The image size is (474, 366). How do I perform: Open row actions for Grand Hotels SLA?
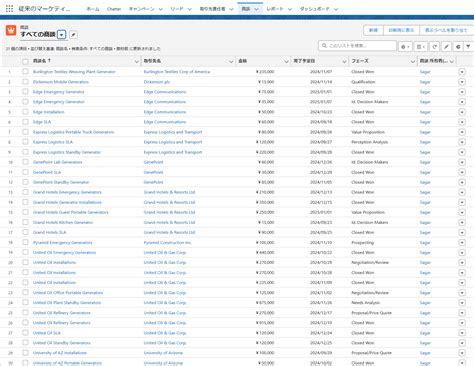tap(462, 232)
